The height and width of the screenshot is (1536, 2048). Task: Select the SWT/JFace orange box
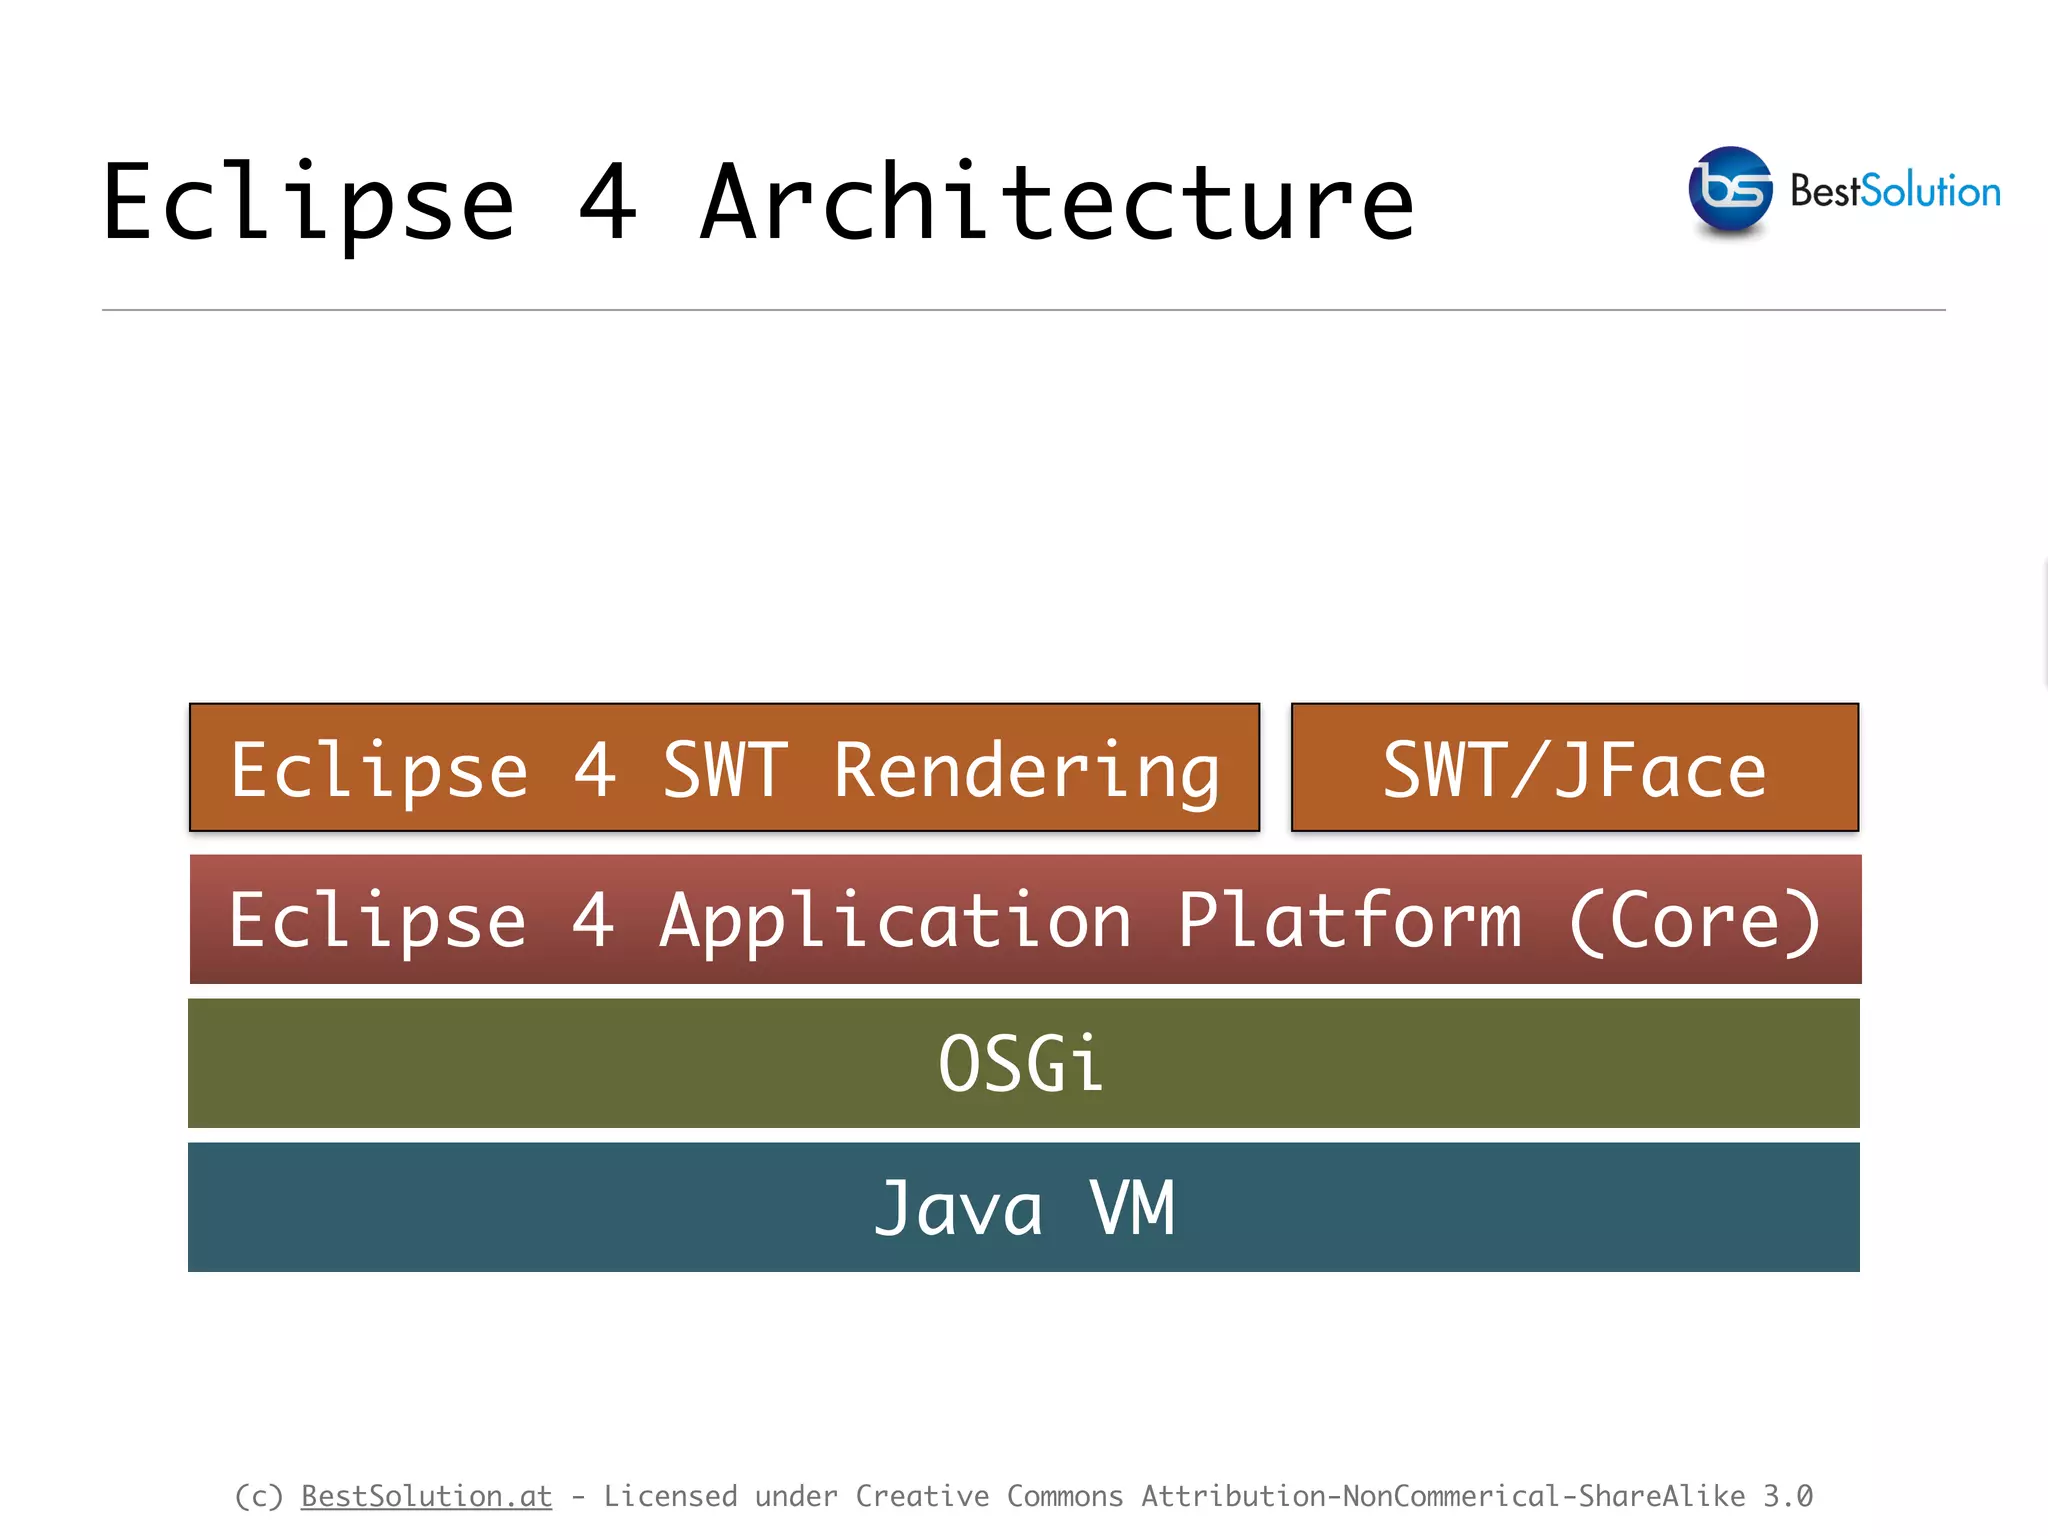click(1574, 768)
